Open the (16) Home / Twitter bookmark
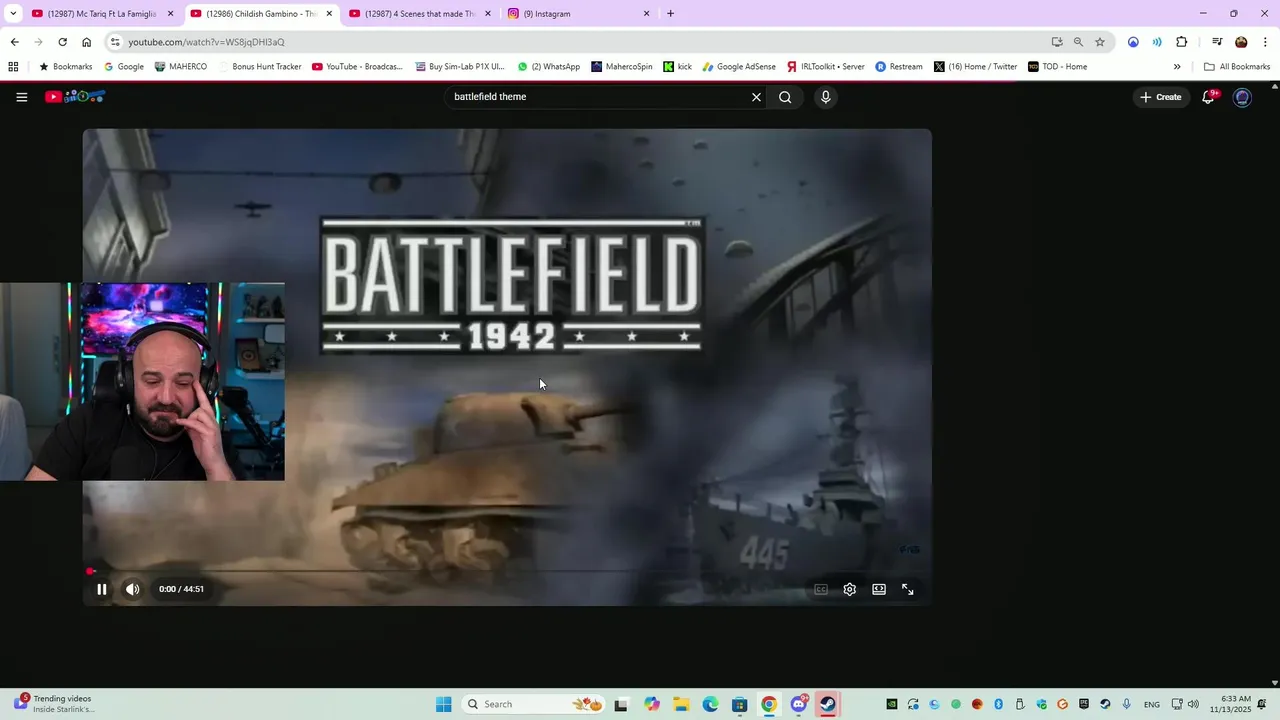This screenshot has height=720, width=1280. pos(976,67)
